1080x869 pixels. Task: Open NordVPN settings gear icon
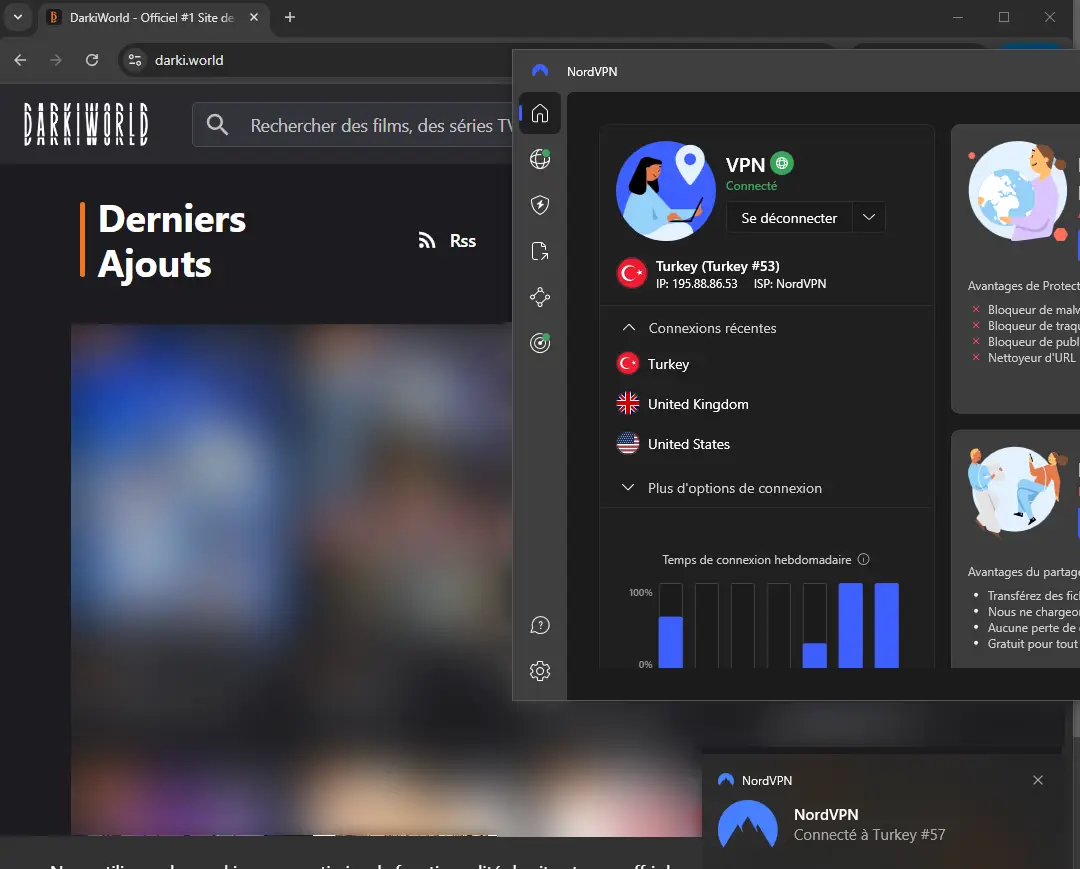pyautogui.click(x=540, y=671)
